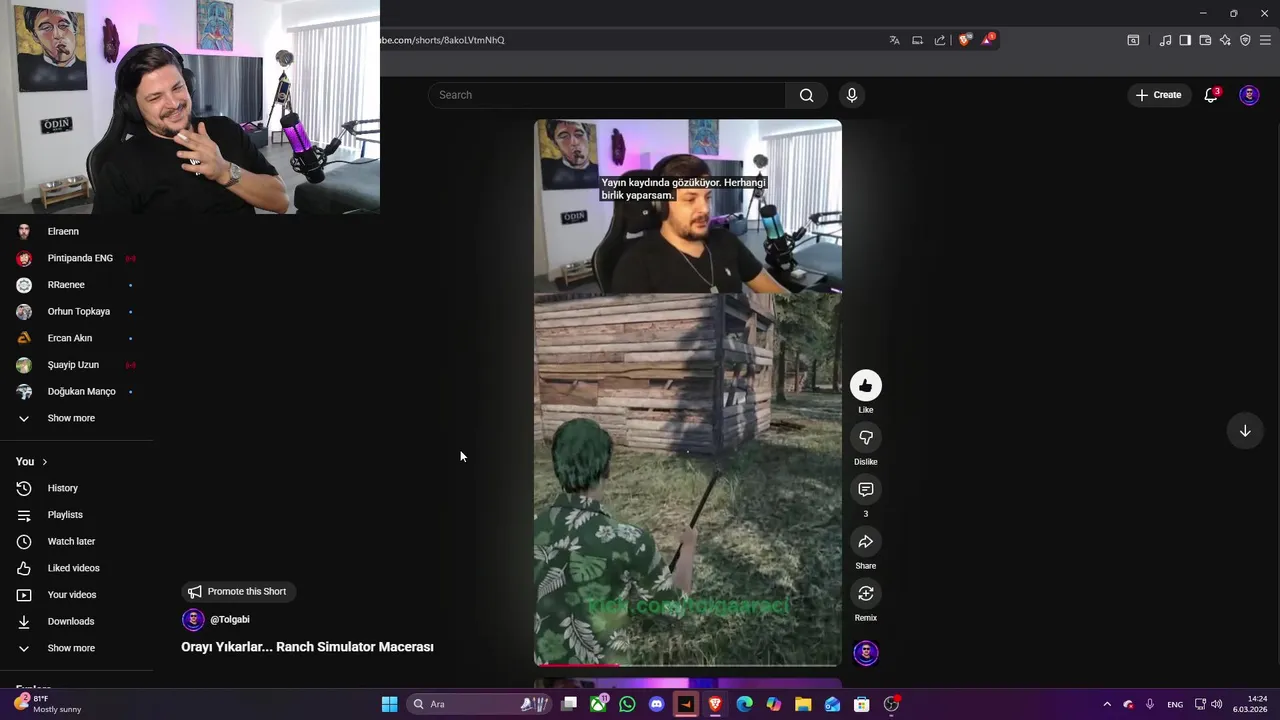
Task: Open account avatar menu in YouTube header
Action: coord(1249,95)
